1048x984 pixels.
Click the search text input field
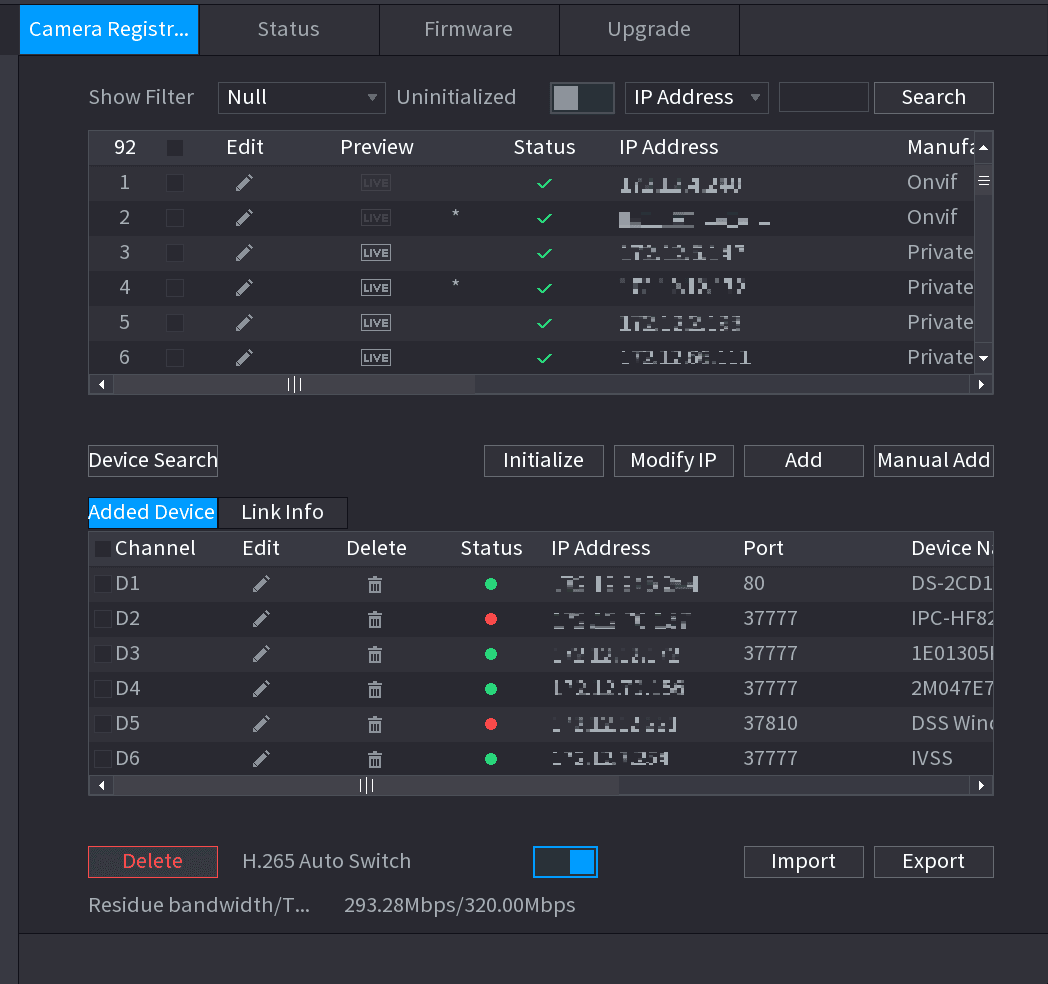pyautogui.click(x=823, y=98)
